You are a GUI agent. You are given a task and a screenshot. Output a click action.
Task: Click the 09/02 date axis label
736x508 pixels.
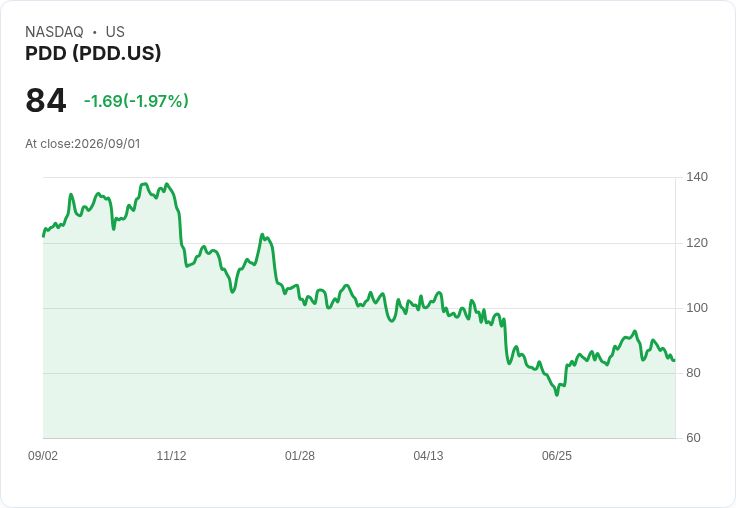click(x=43, y=455)
